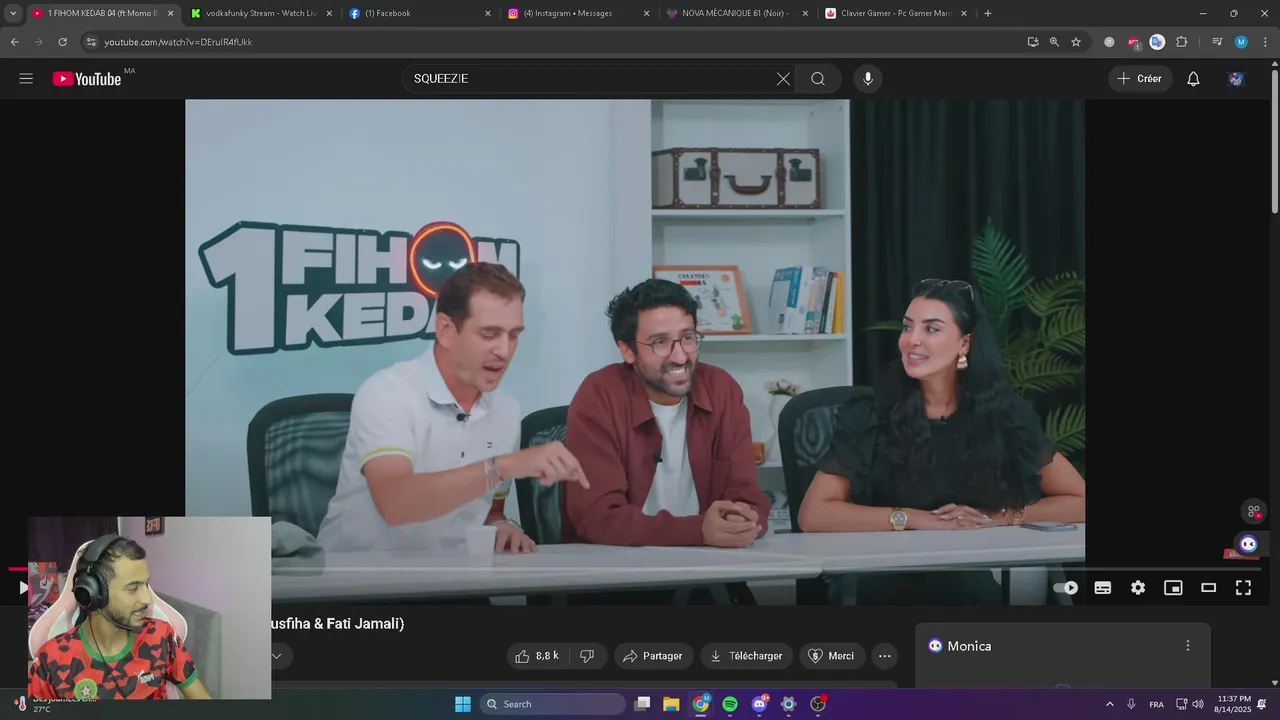The height and width of the screenshot is (720, 1280).
Task: Open Spotify from the taskbar
Action: point(730,704)
